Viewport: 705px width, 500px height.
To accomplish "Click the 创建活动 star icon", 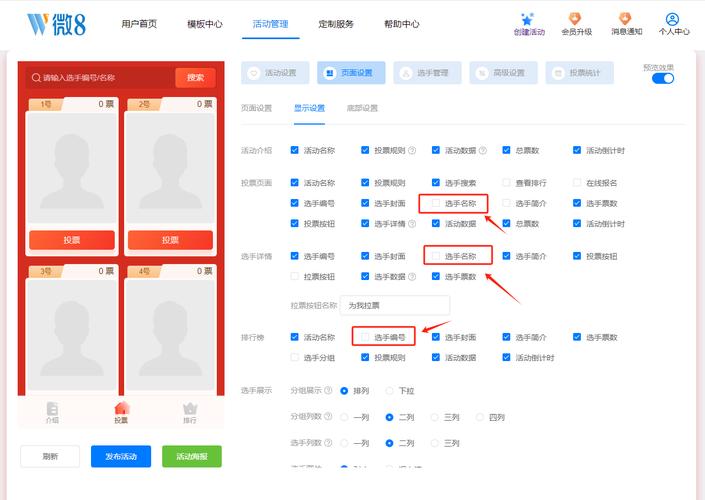I will pos(529,19).
